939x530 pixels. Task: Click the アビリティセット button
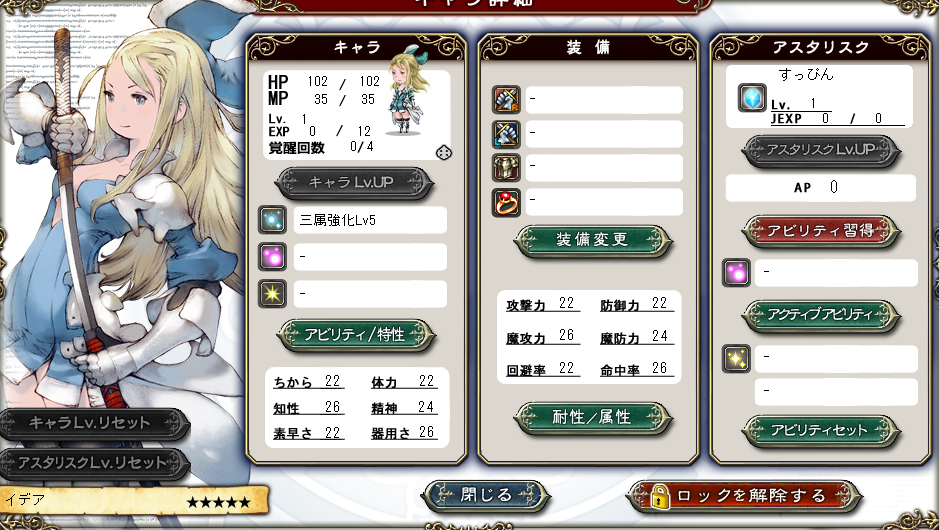click(820, 431)
